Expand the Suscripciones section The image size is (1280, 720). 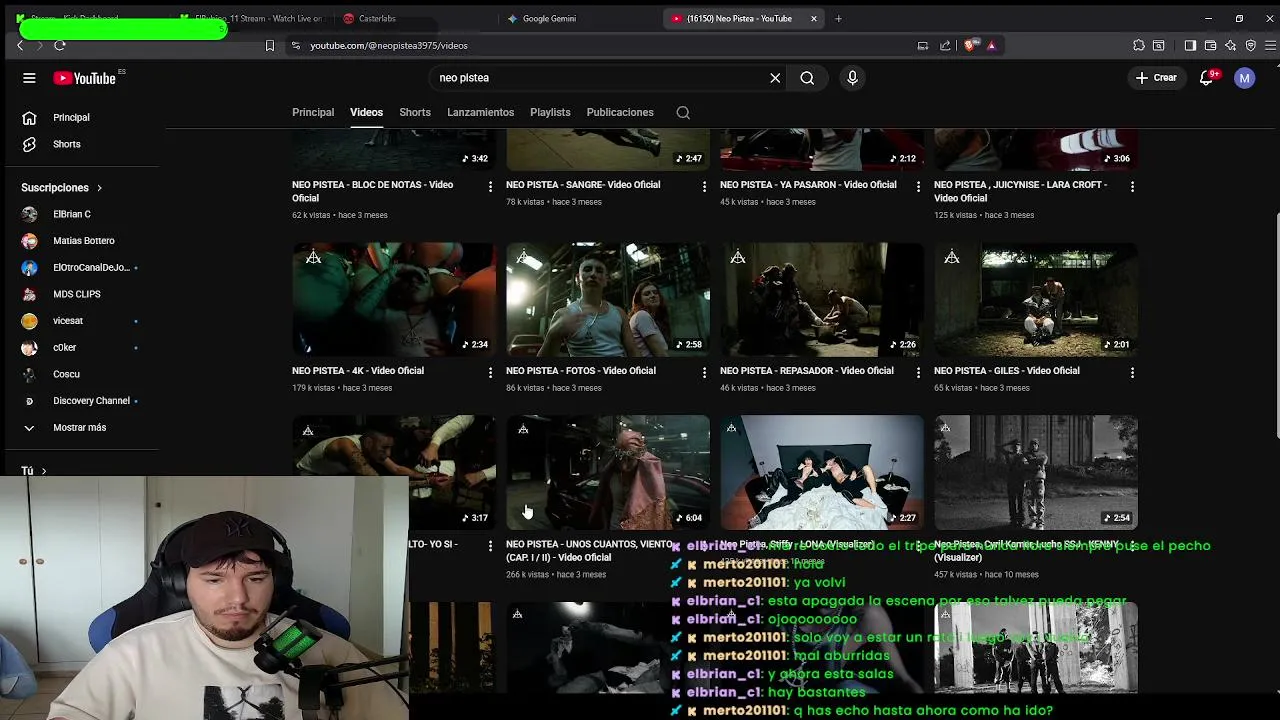pyautogui.click(x=62, y=187)
